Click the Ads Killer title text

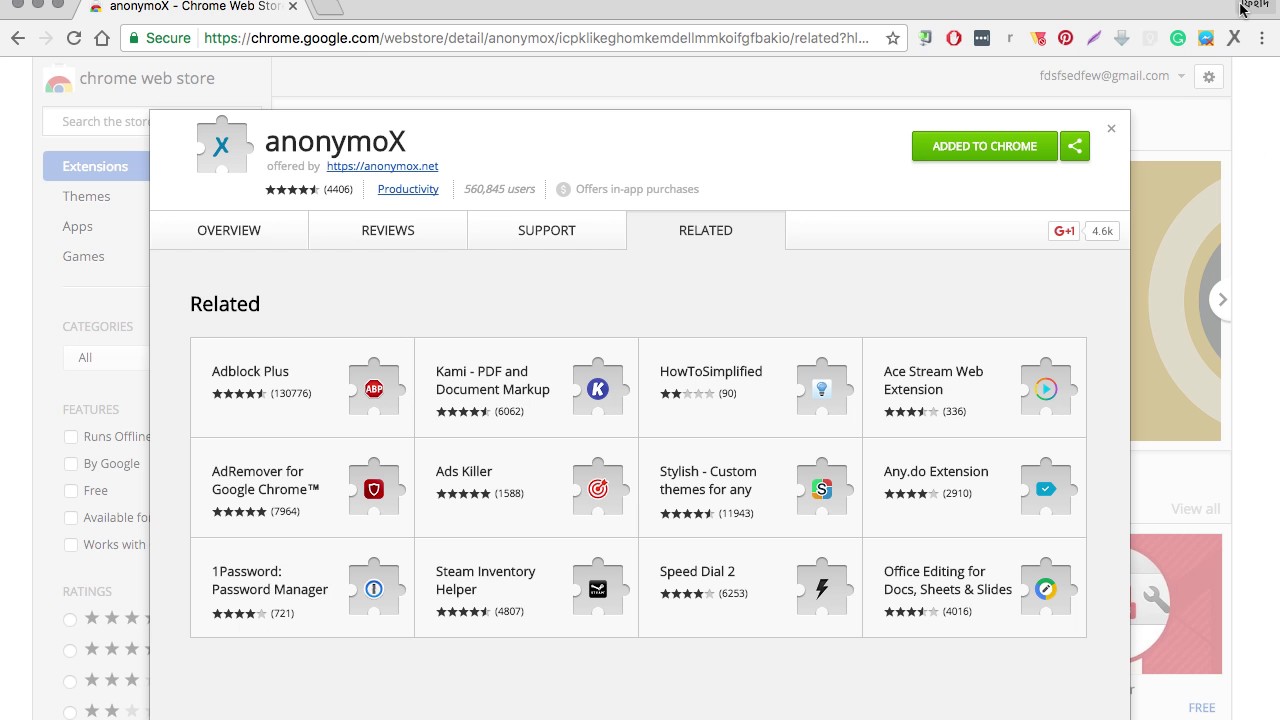464,471
